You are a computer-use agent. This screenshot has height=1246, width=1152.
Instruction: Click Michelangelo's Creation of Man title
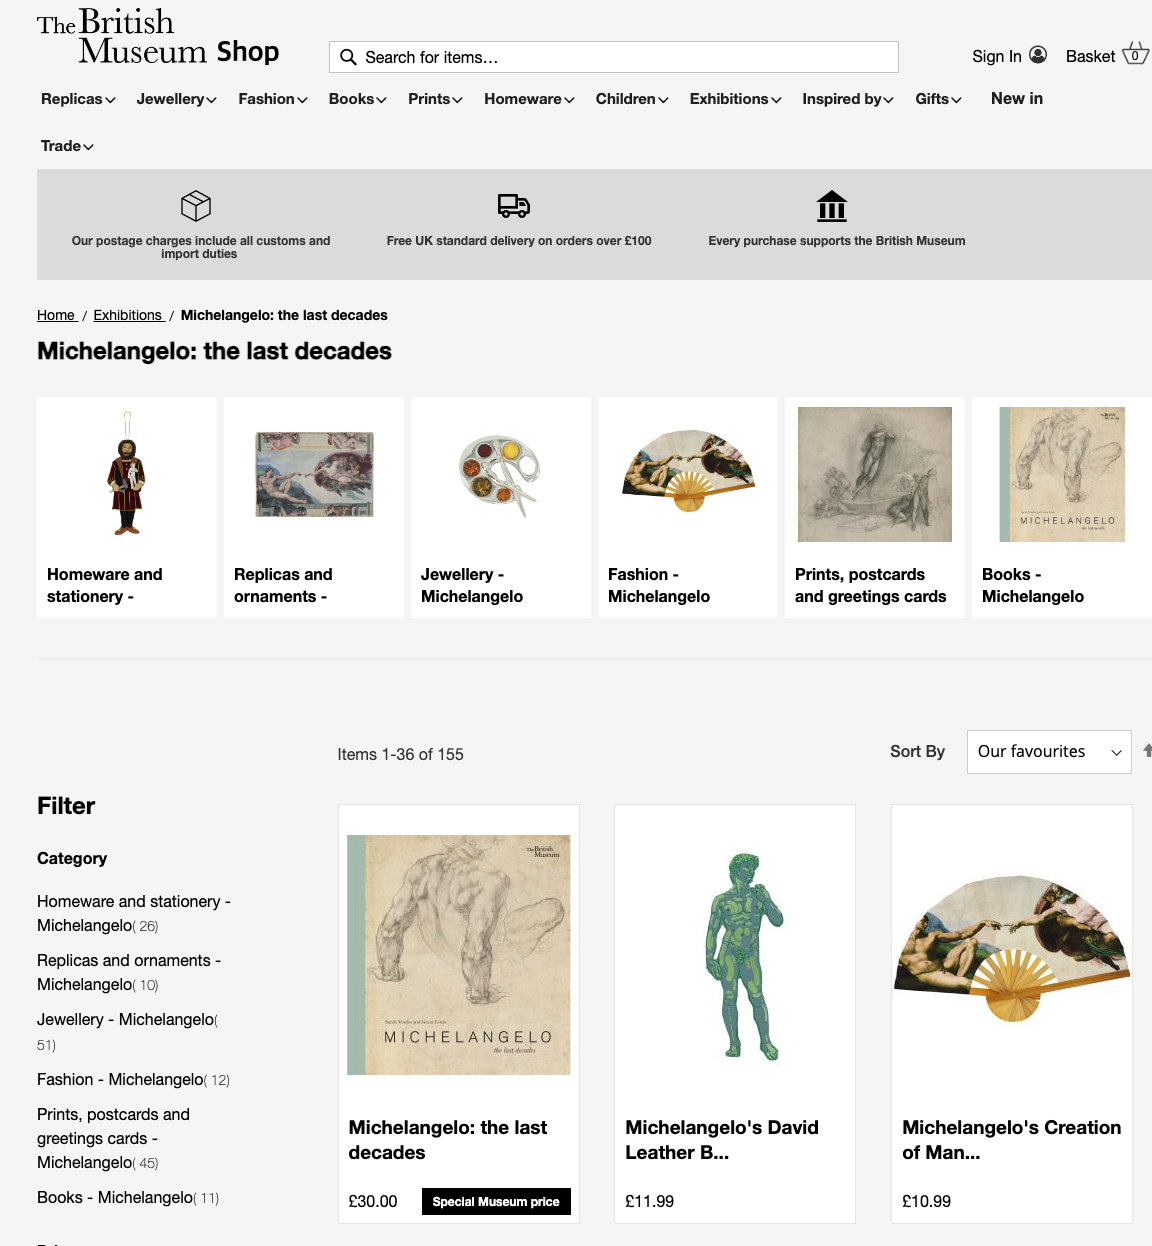[x=1012, y=1140]
